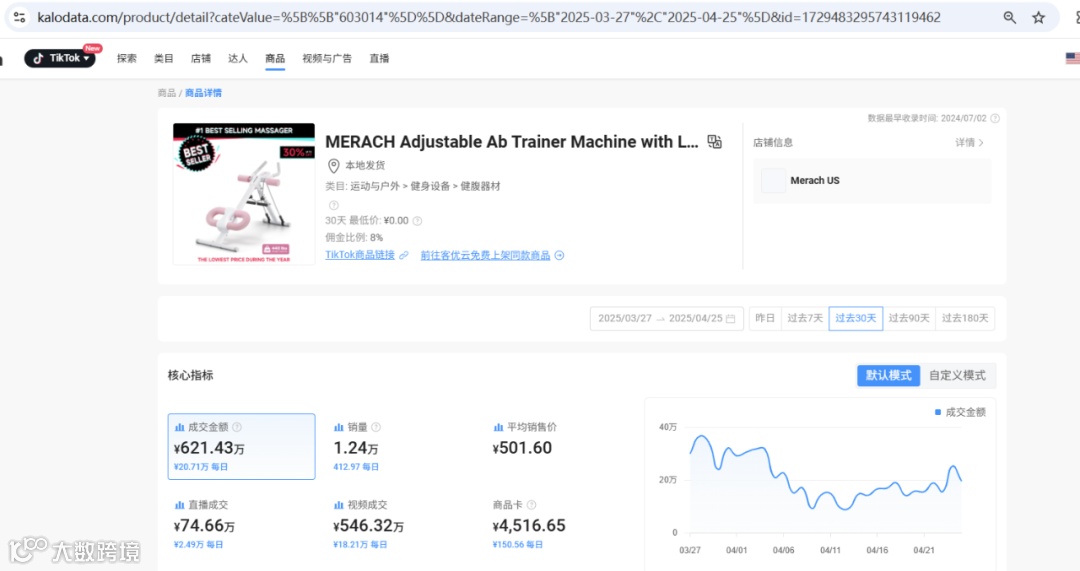Click the 04/06 chart axis label
Image resolution: width=1080 pixels, height=571 pixels.
point(783,550)
